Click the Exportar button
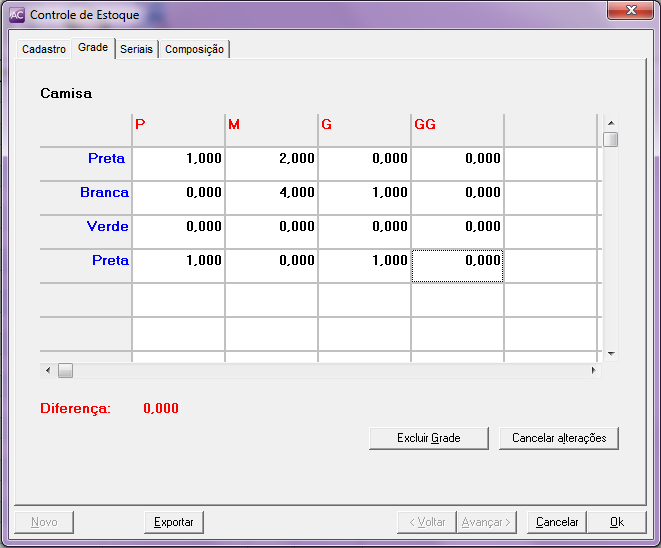The width and height of the screenshot is (661, 548). (174, 522)
